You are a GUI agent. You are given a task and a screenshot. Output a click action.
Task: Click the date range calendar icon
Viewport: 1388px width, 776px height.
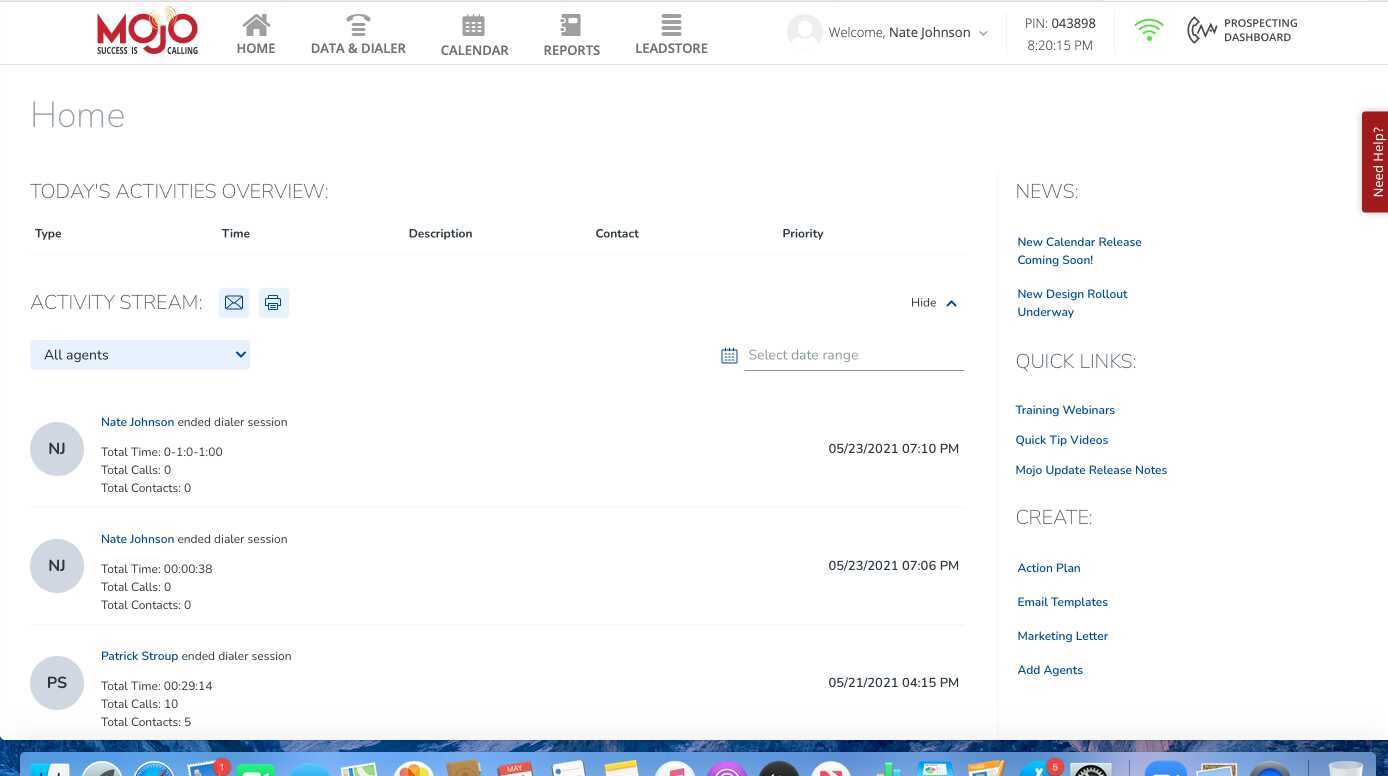click(x=729, y=355)
